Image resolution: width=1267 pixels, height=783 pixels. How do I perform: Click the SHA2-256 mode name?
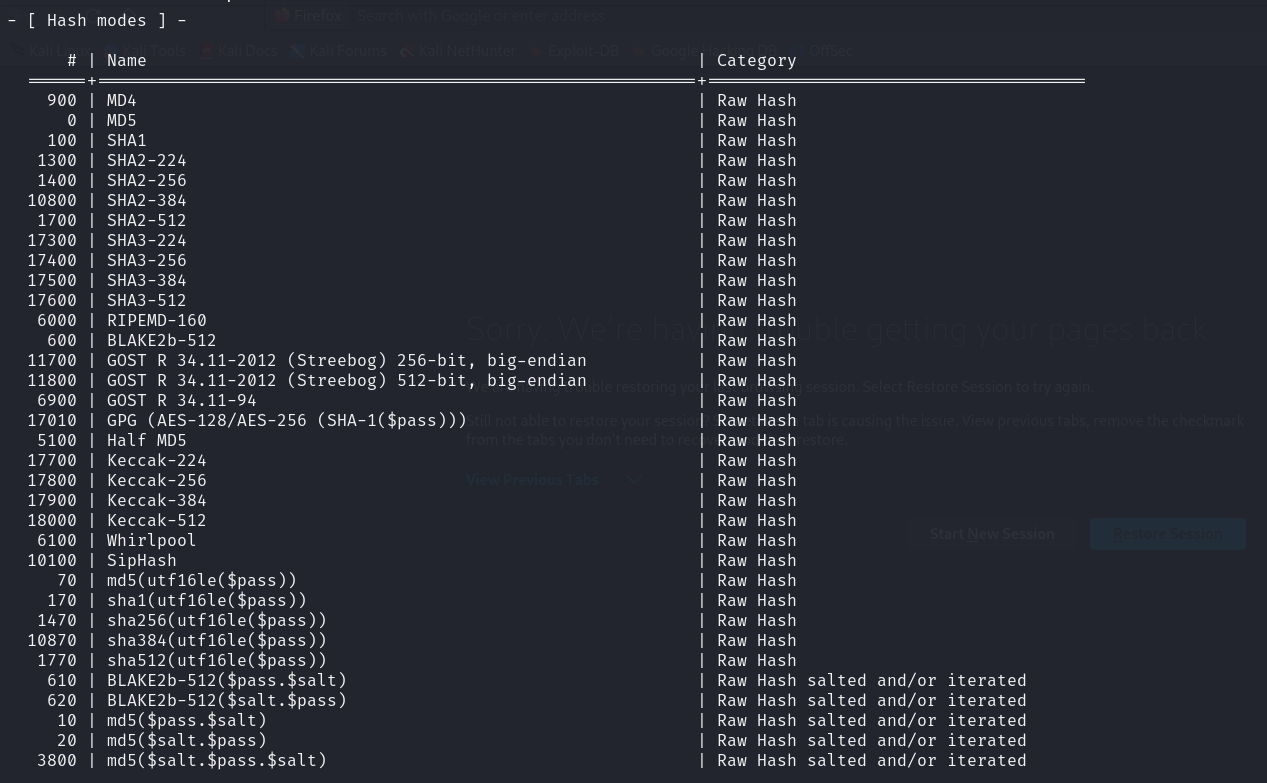coord(147,180)
